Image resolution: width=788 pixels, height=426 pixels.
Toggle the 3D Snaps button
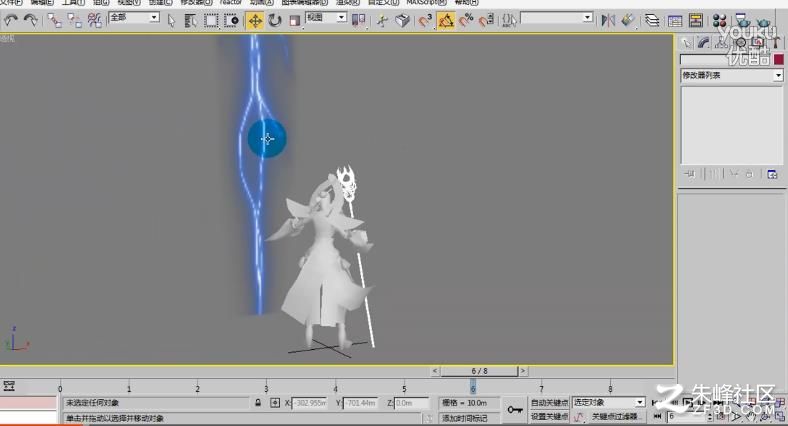tap(425, 21)
